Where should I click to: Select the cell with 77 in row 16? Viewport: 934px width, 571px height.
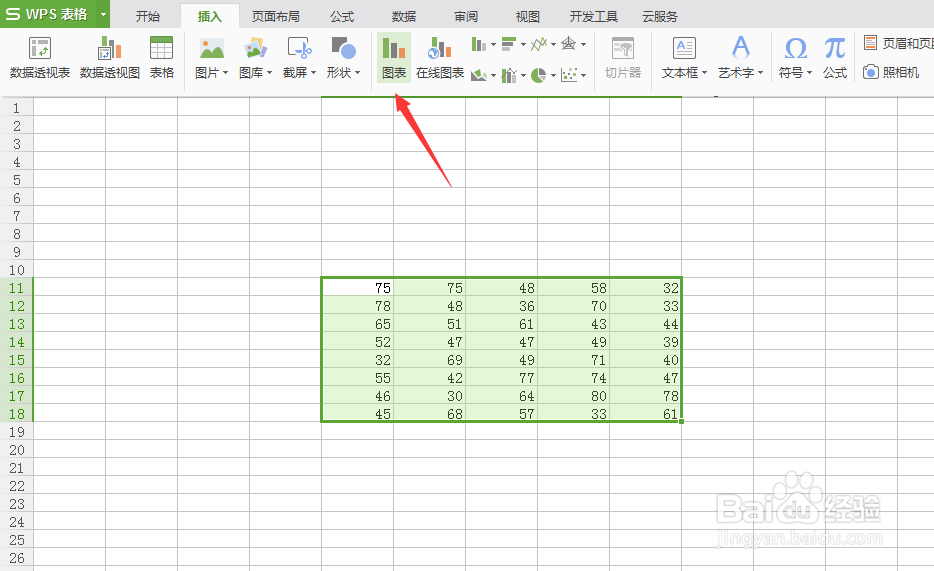click(x=502, y=377)
